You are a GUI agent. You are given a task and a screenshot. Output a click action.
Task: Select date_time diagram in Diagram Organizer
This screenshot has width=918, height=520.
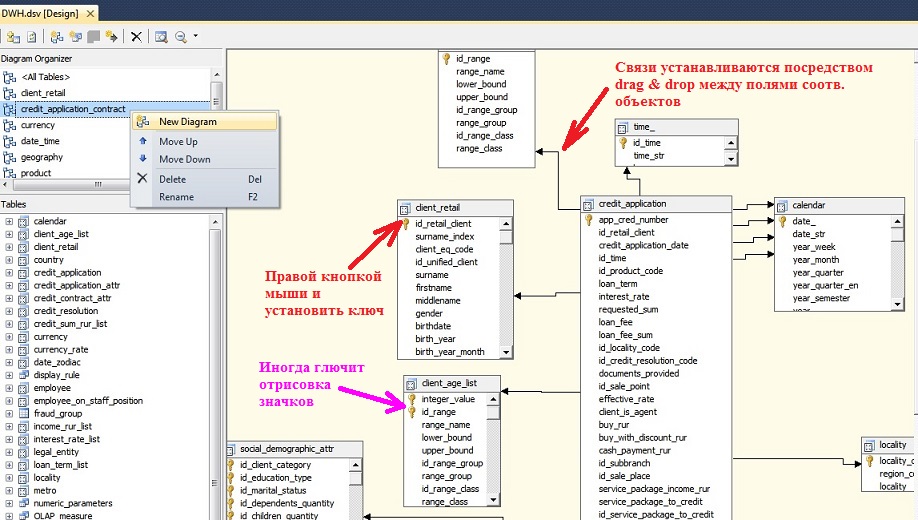pyautogui.click(x=40, y=141)
